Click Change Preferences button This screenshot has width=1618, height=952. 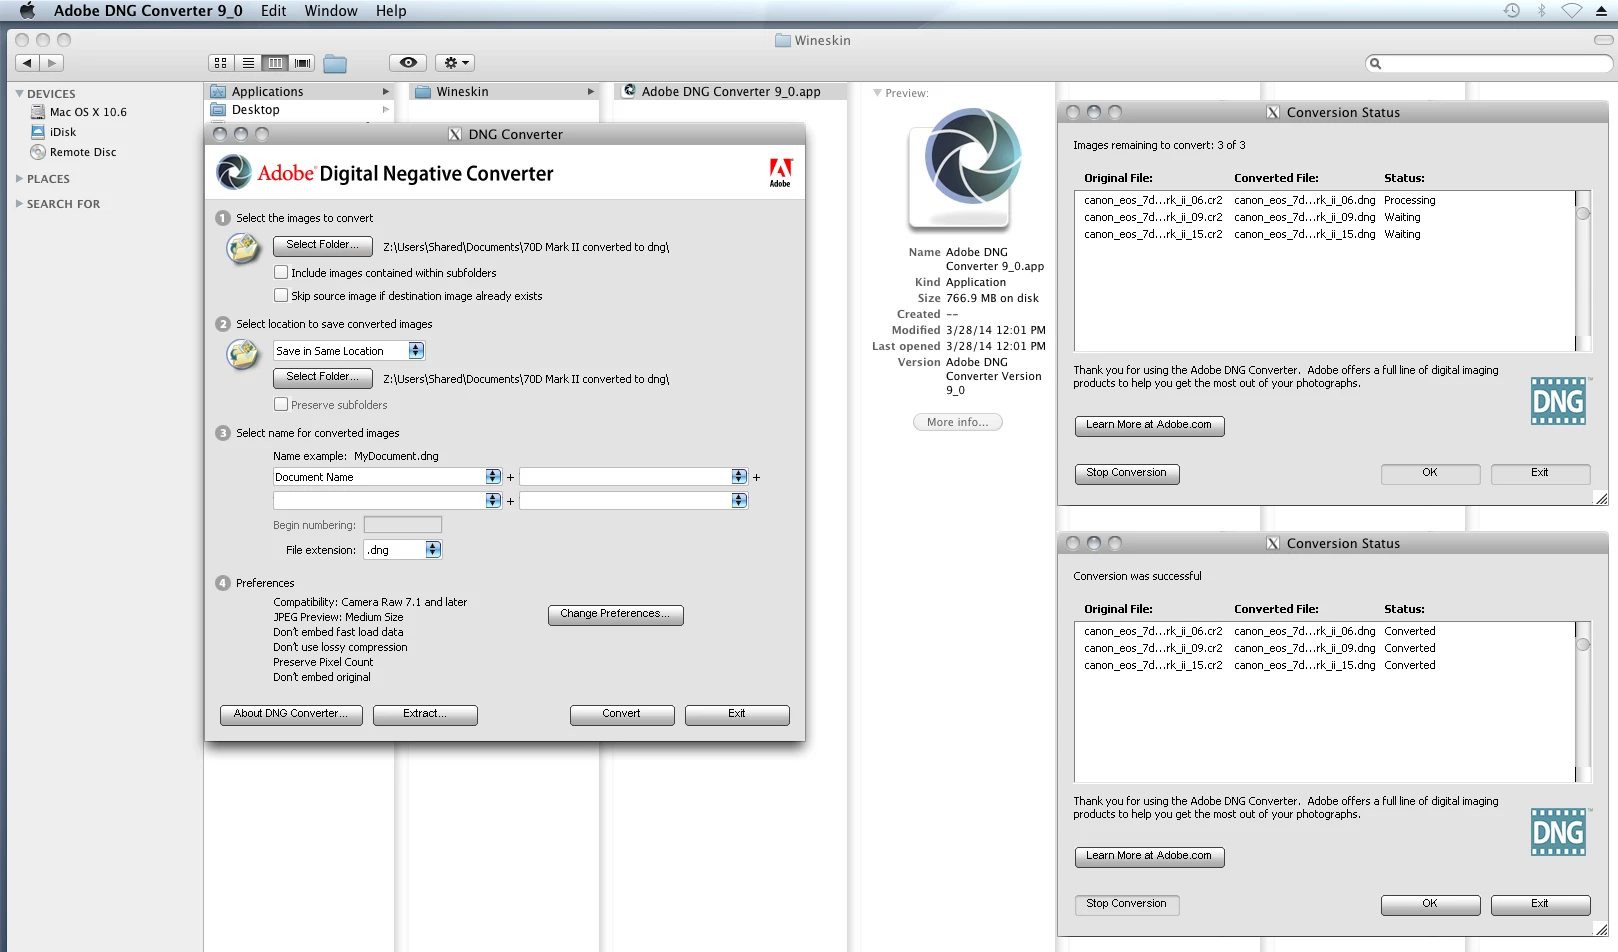(x=615, y=615)
